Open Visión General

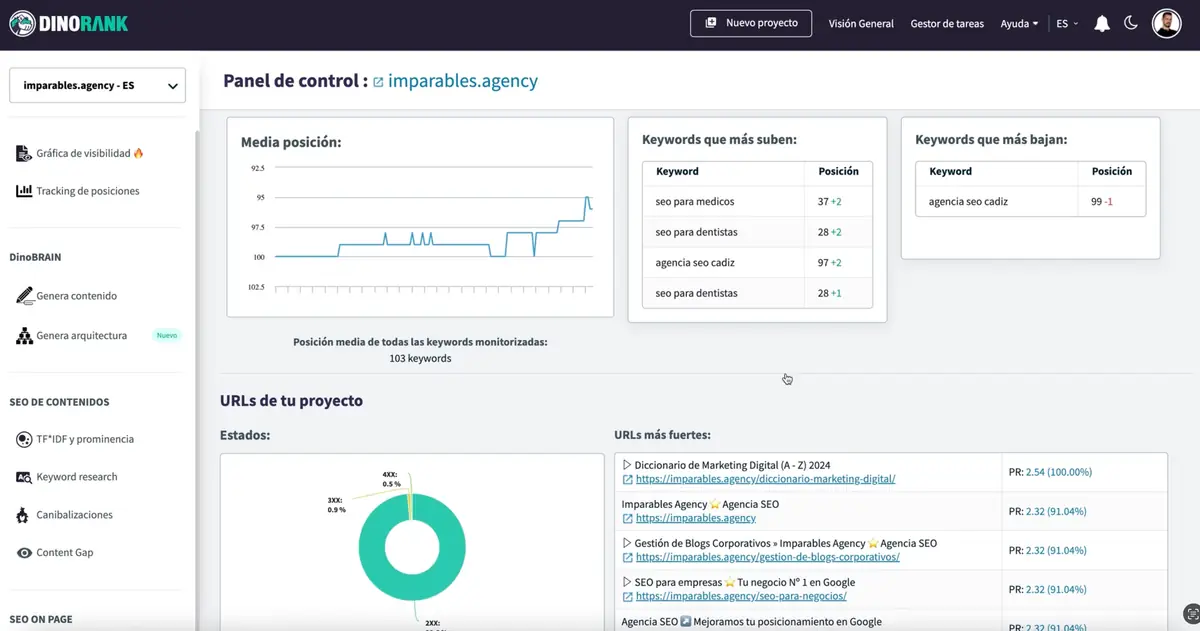pyautogui.click(x=861, y=23)
